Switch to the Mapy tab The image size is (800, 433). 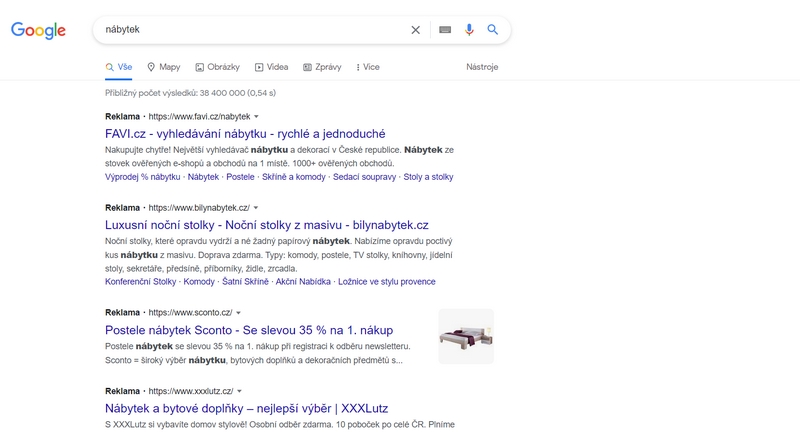click(164, 67)
